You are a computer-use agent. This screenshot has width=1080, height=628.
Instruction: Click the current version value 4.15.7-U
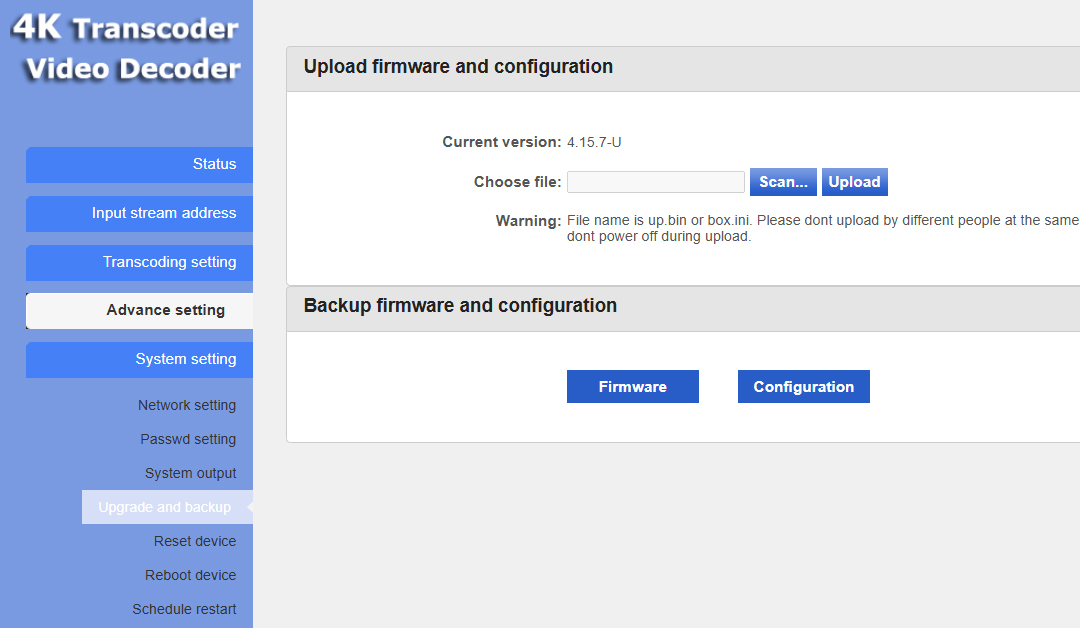pyautogui.click(x=594, y=143)
